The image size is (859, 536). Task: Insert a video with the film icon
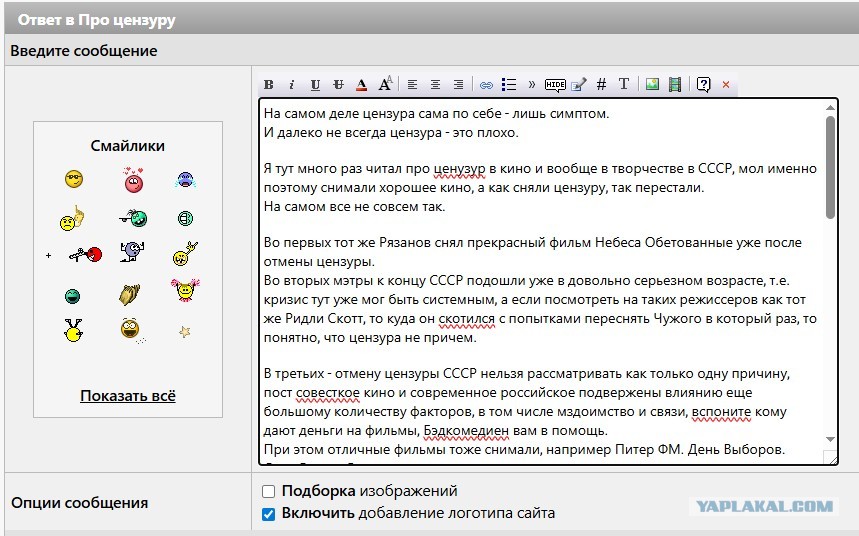(x=675, y=84)
